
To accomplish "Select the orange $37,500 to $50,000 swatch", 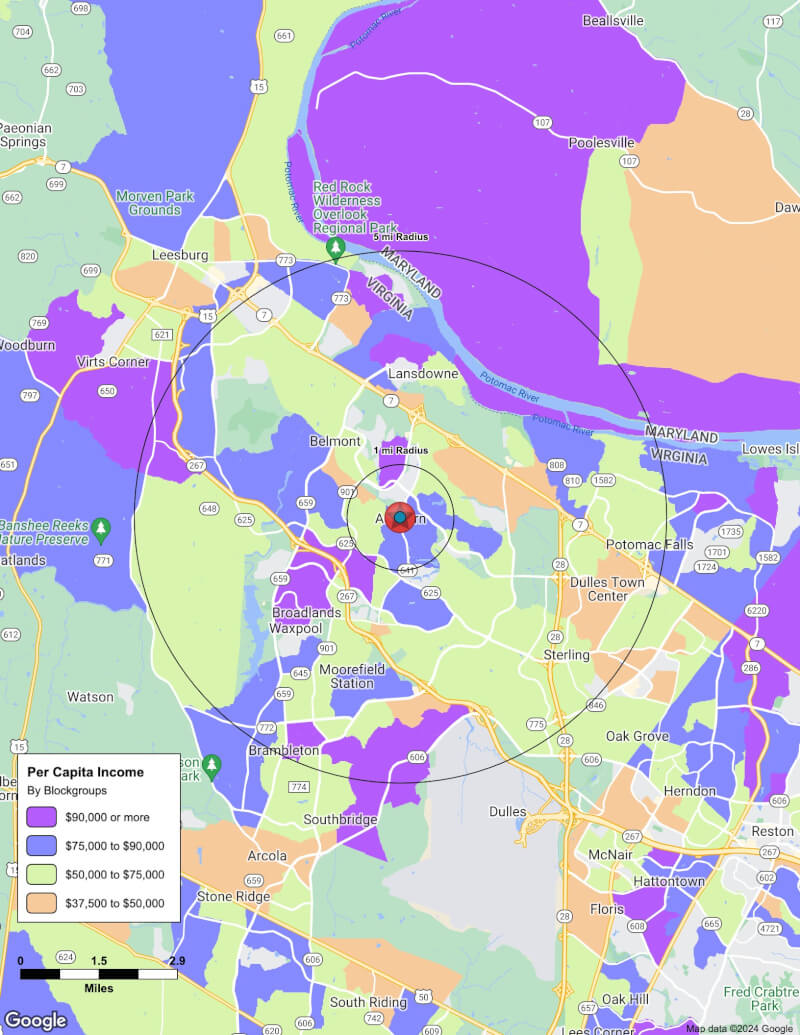I will click(x=41, y=903).
